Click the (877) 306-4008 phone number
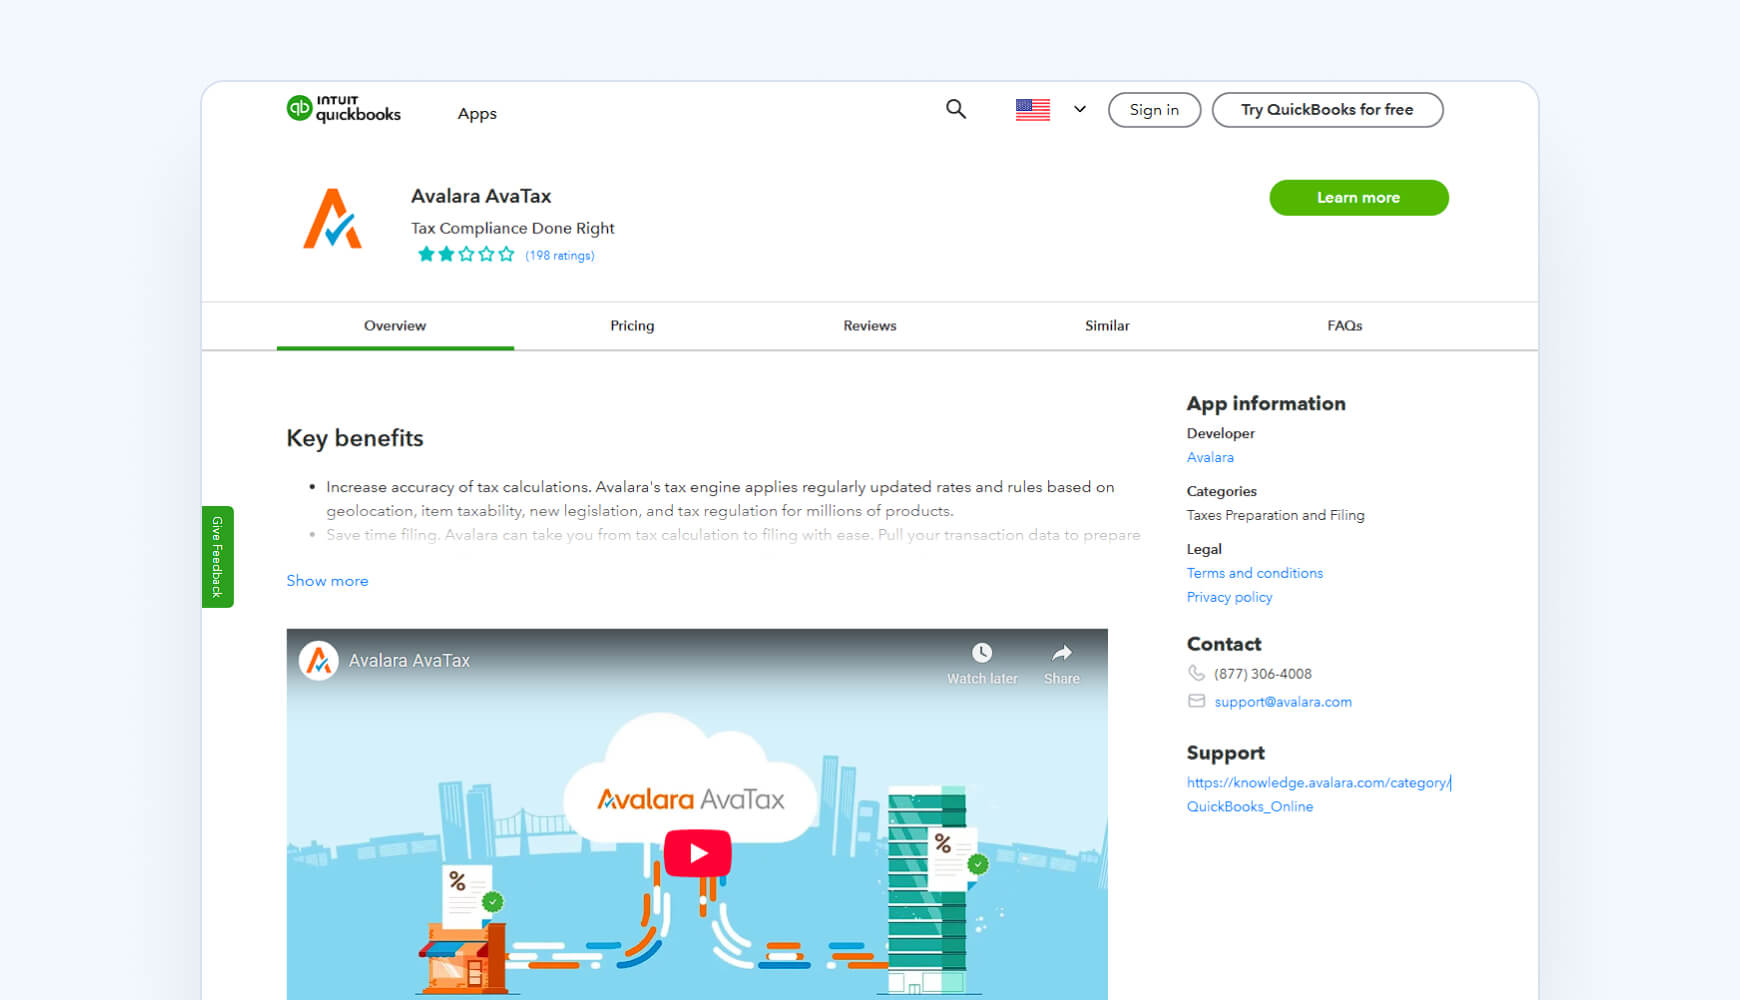Screen dimensions: 1740x1000 1263,674
